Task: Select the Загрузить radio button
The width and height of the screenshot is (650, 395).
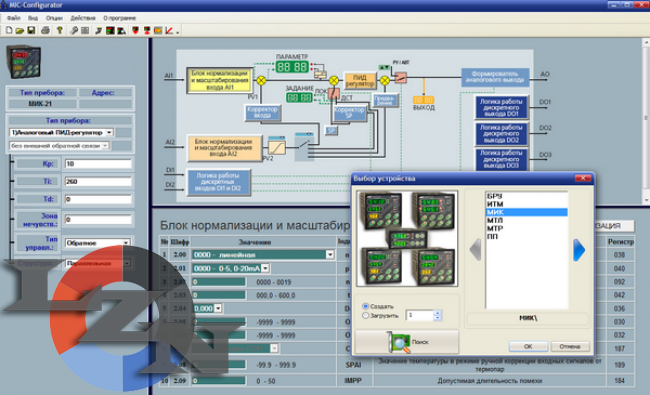Action: pyautogui.click(x=365, y=315)
